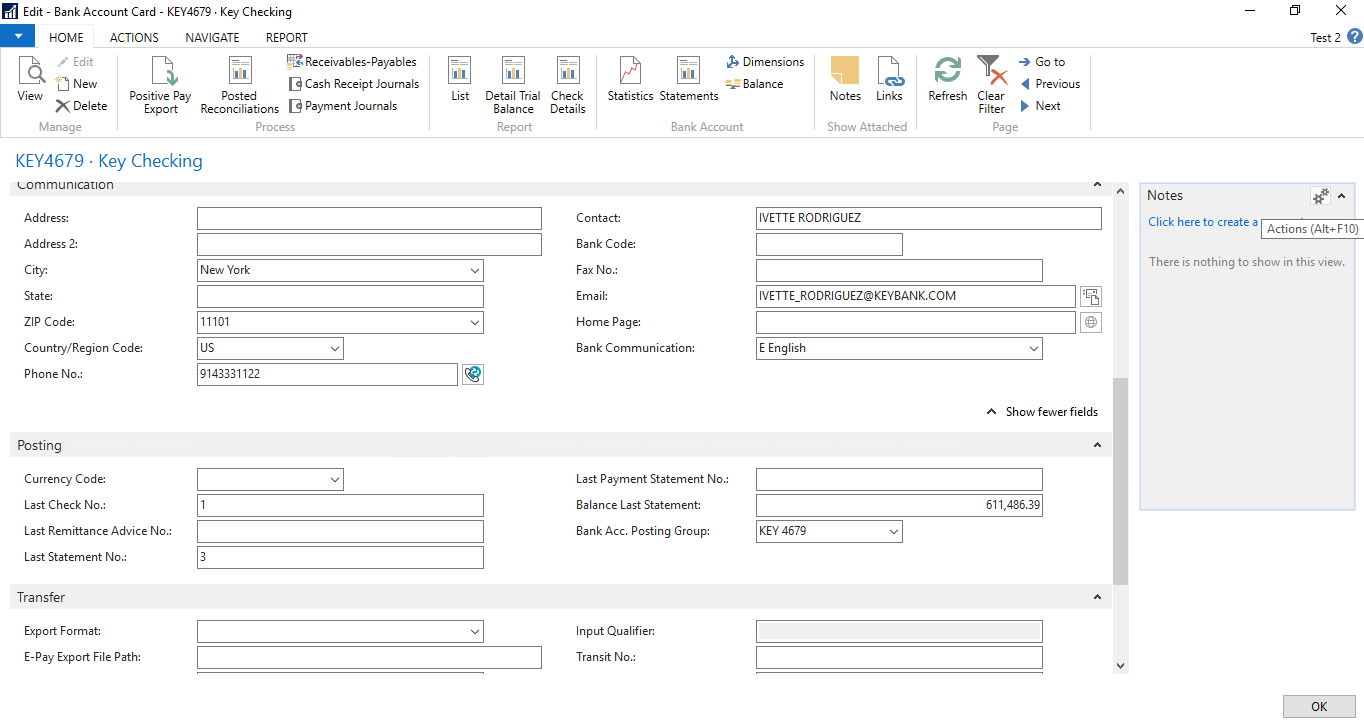The width and height of the screenshot is (1364, 723).
Task: Clear Filter on the page
Action: point(991,85)
